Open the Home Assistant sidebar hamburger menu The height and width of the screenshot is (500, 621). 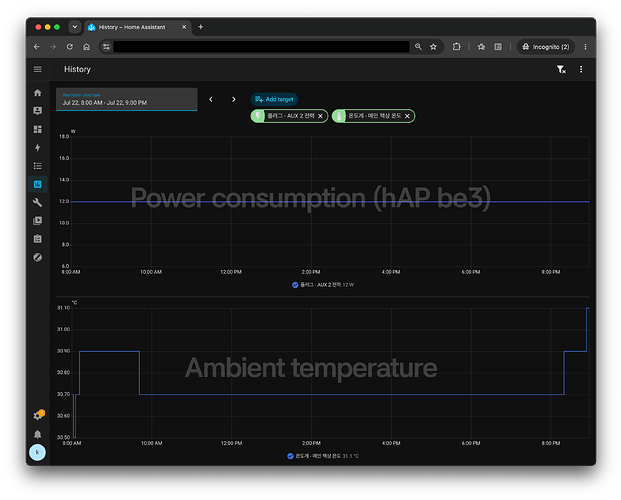38,69
